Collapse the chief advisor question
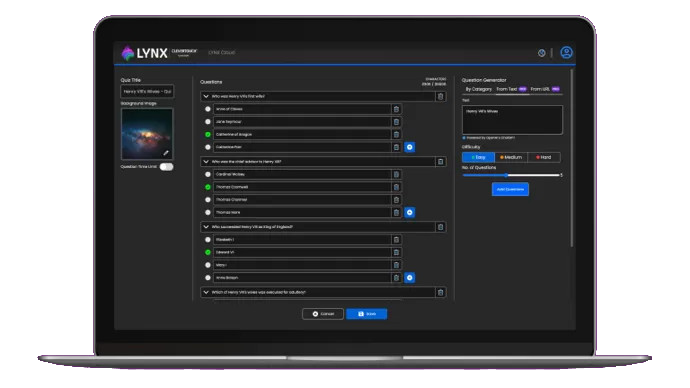Screen dimensions: 690x388 click(206, 162)
